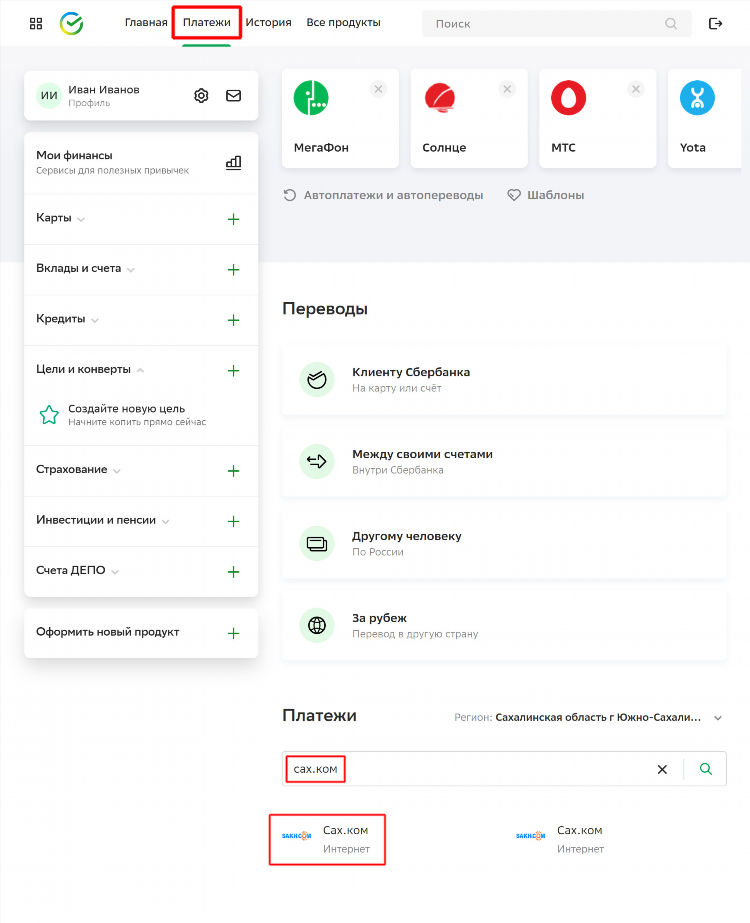Open Иван Иванов profile link
The image size is (750, 923).
click(104, 95)
